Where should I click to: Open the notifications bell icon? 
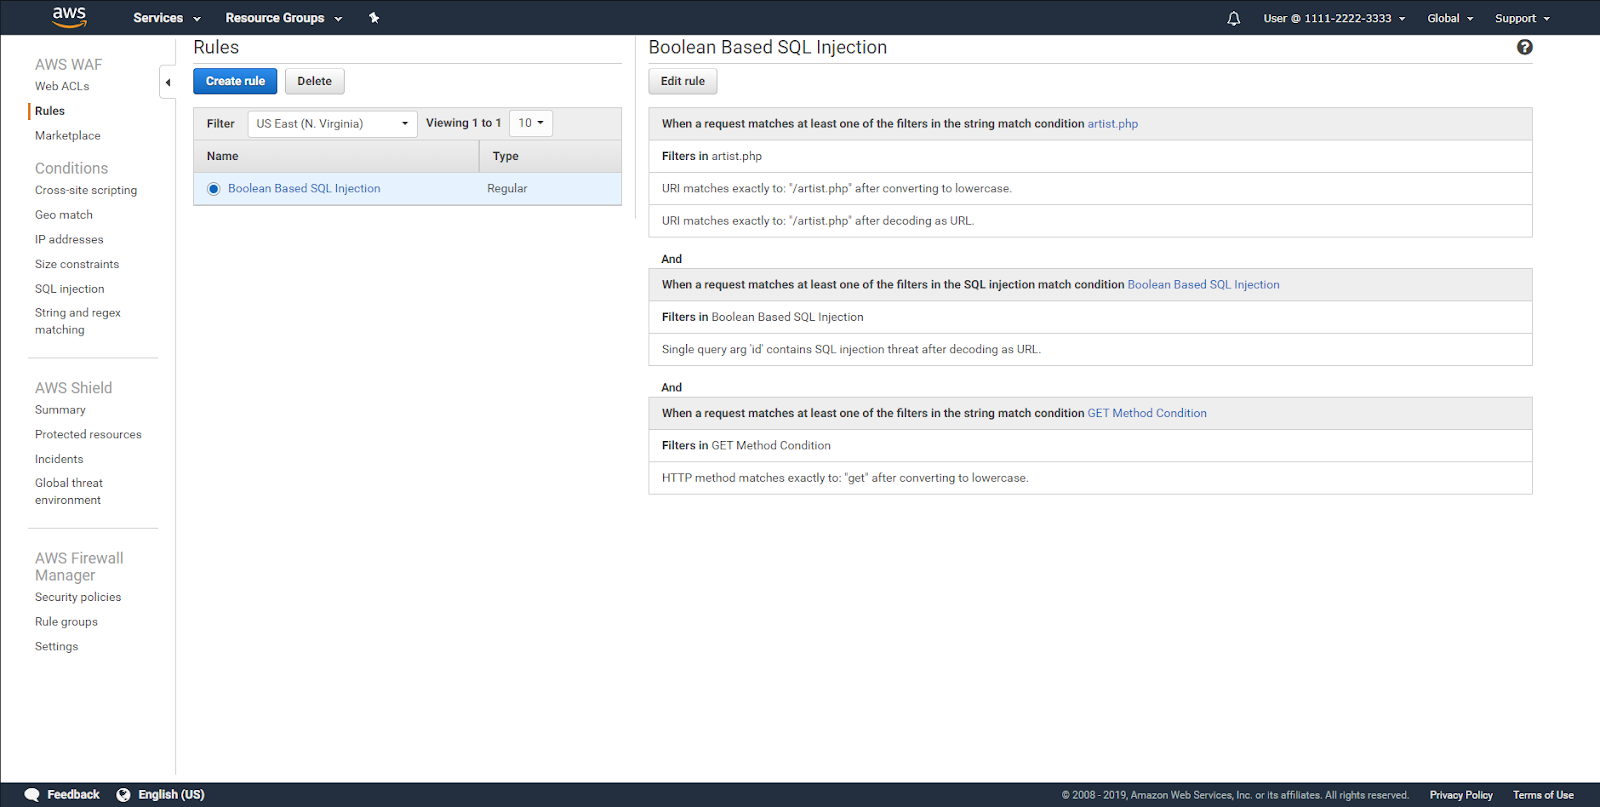[x=1233, y=18]
